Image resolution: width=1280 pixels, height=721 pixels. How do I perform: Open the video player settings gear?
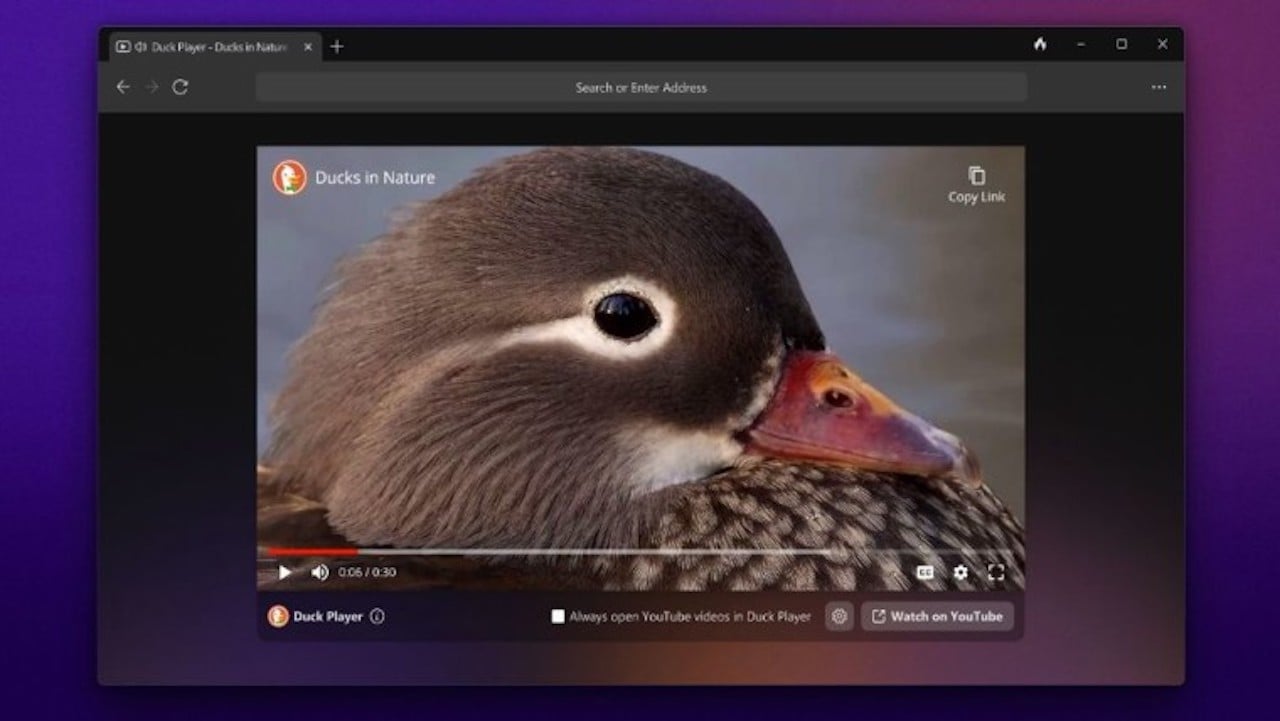960,572
